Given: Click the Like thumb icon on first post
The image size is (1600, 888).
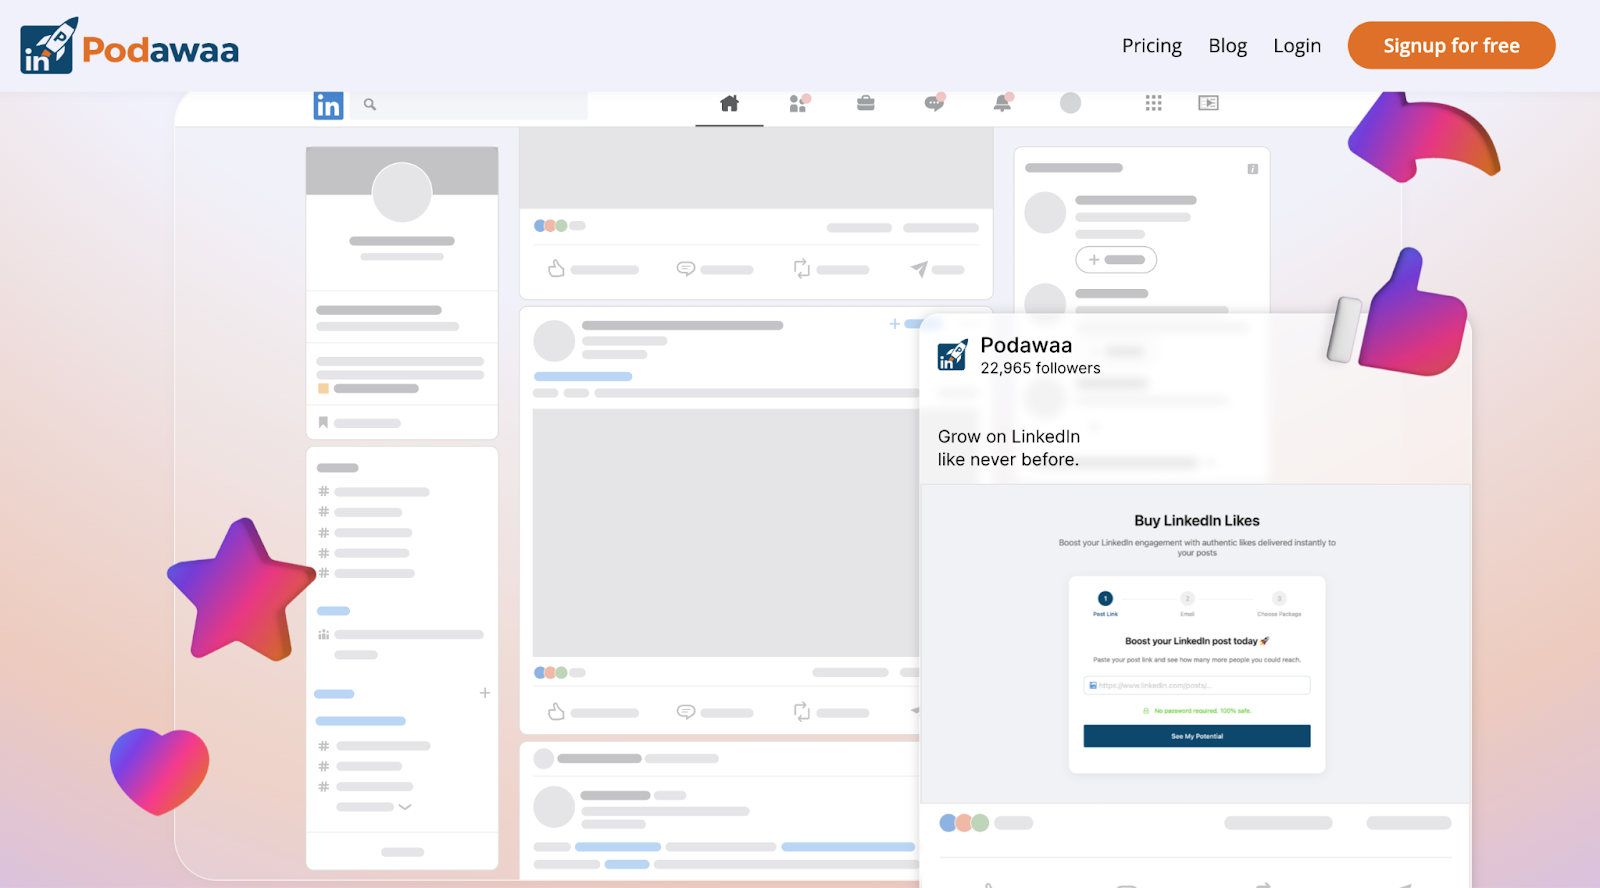Looking at the screenshot, I should [557, 268].
